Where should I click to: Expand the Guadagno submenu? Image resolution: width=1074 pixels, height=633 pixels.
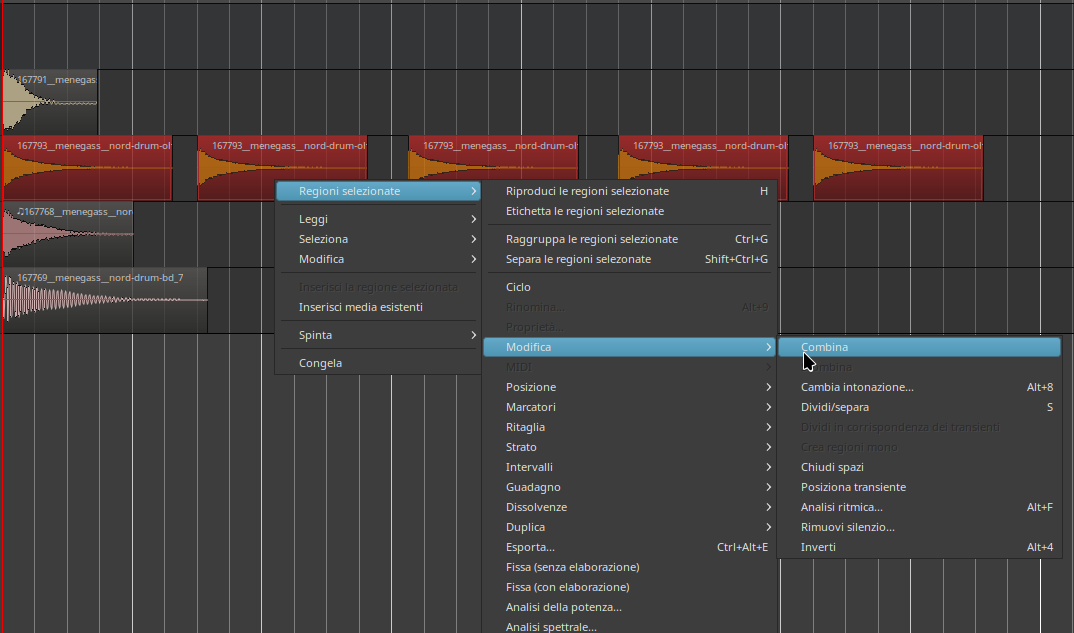tap(533, 487)
